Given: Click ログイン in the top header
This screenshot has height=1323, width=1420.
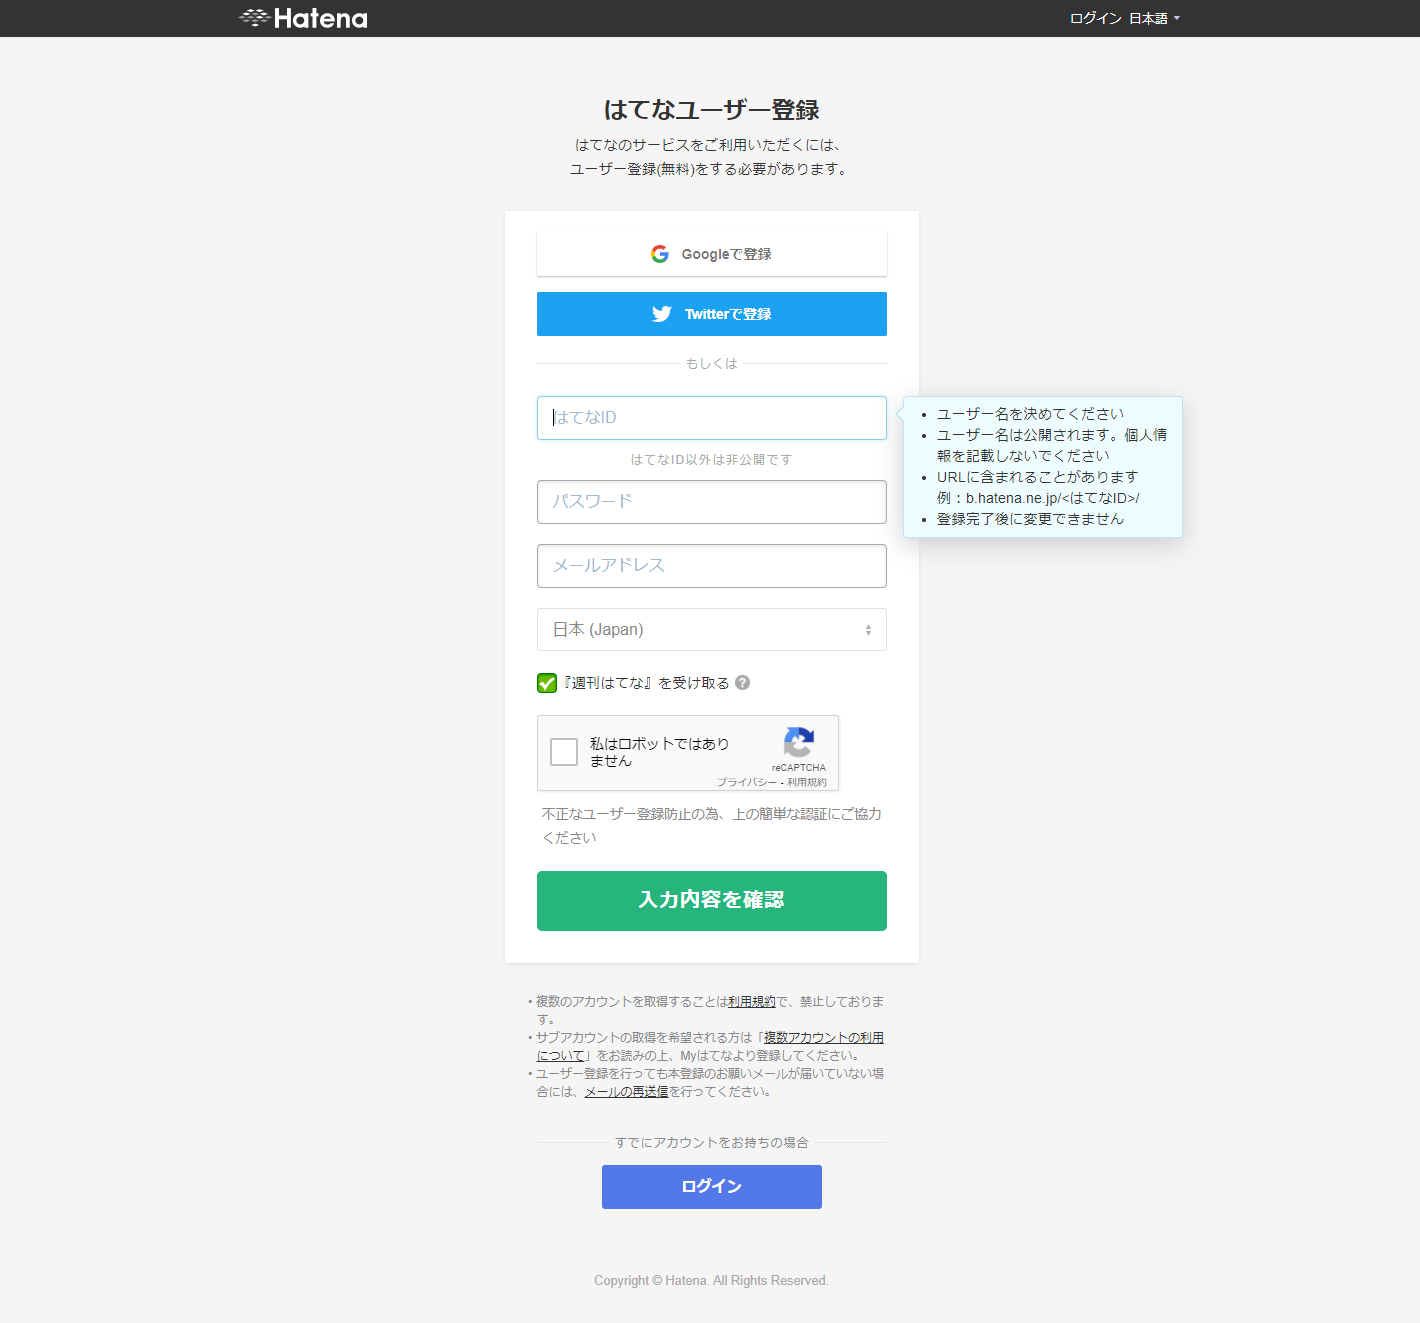Looking at the screenshot, I should tap(1095, 18).
